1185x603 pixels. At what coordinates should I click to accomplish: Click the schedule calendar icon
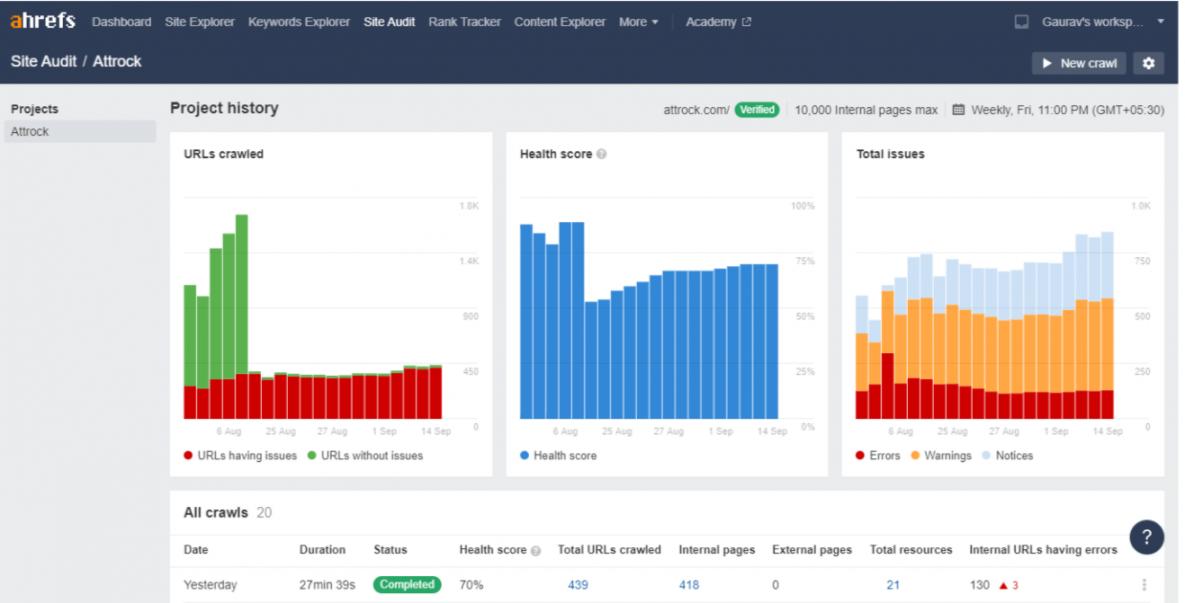coord(958,110)
